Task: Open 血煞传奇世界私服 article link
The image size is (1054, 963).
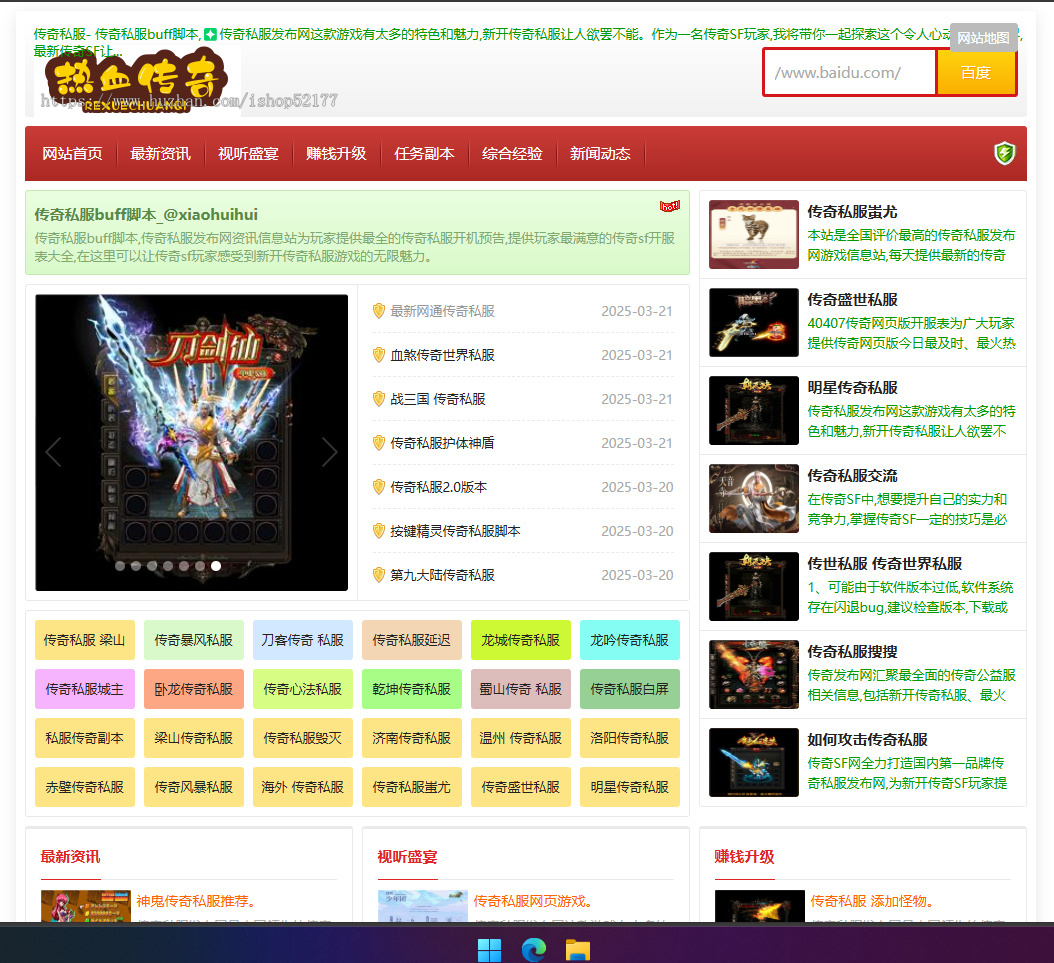Action: click(x=442, y=355)
